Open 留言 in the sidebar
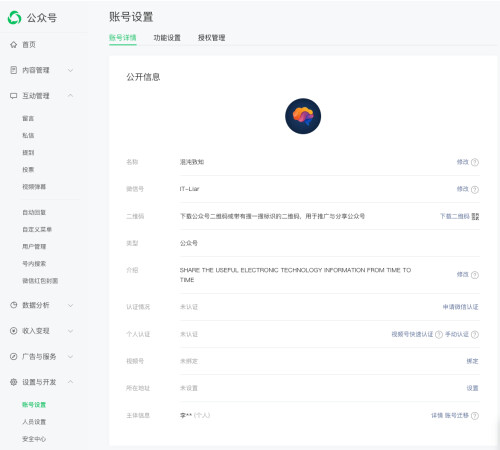The image size is (500, 450). [28, 118]
